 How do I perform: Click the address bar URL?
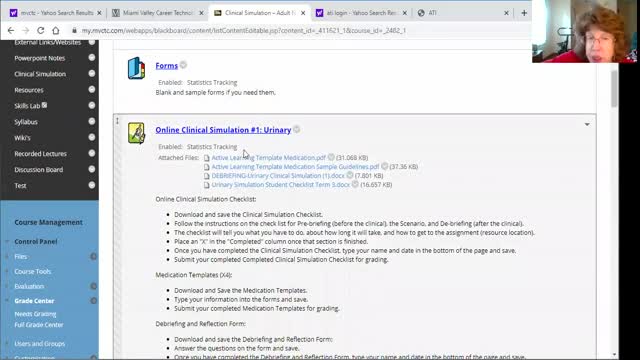244,31
